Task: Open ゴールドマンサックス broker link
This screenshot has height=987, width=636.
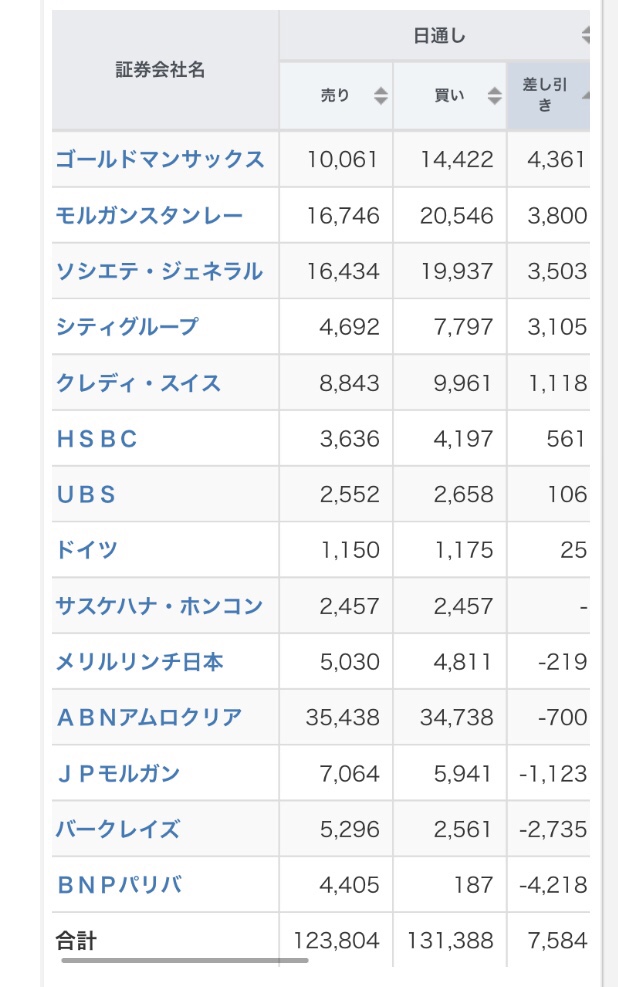Action: [160, 159]
